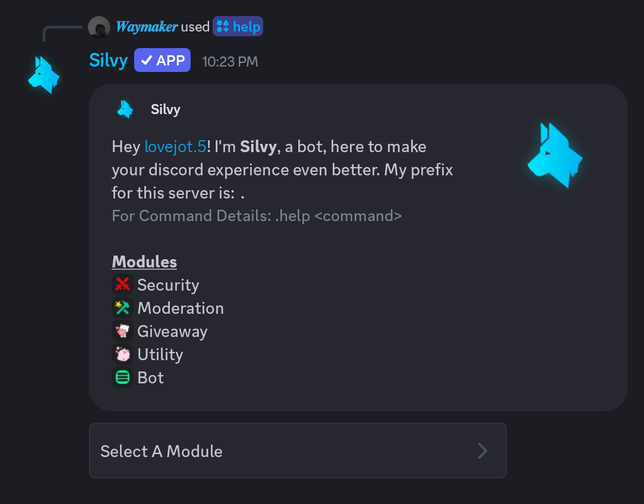Click the Giveaway module icon

tap(122, 331)
